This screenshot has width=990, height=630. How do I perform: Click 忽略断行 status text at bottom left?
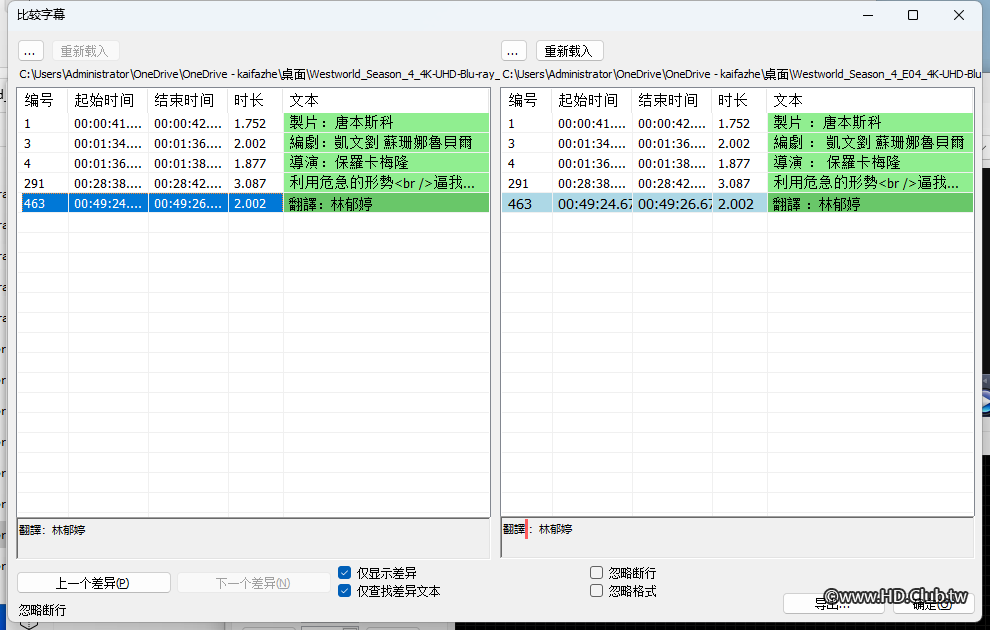pyautogui.click(x=42, y=610)
